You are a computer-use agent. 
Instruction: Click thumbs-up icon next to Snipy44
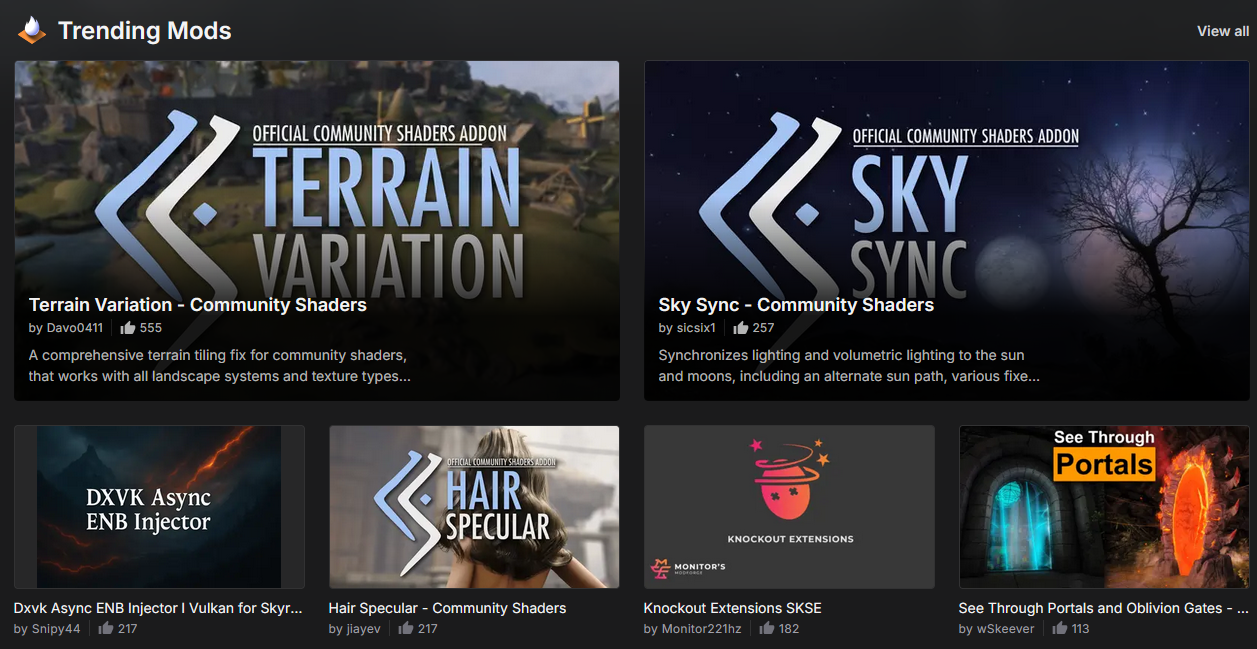106,629
